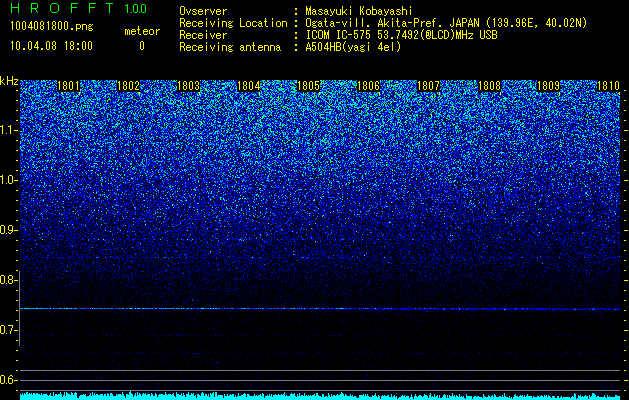Click the Receiving antenna field label

230,47
